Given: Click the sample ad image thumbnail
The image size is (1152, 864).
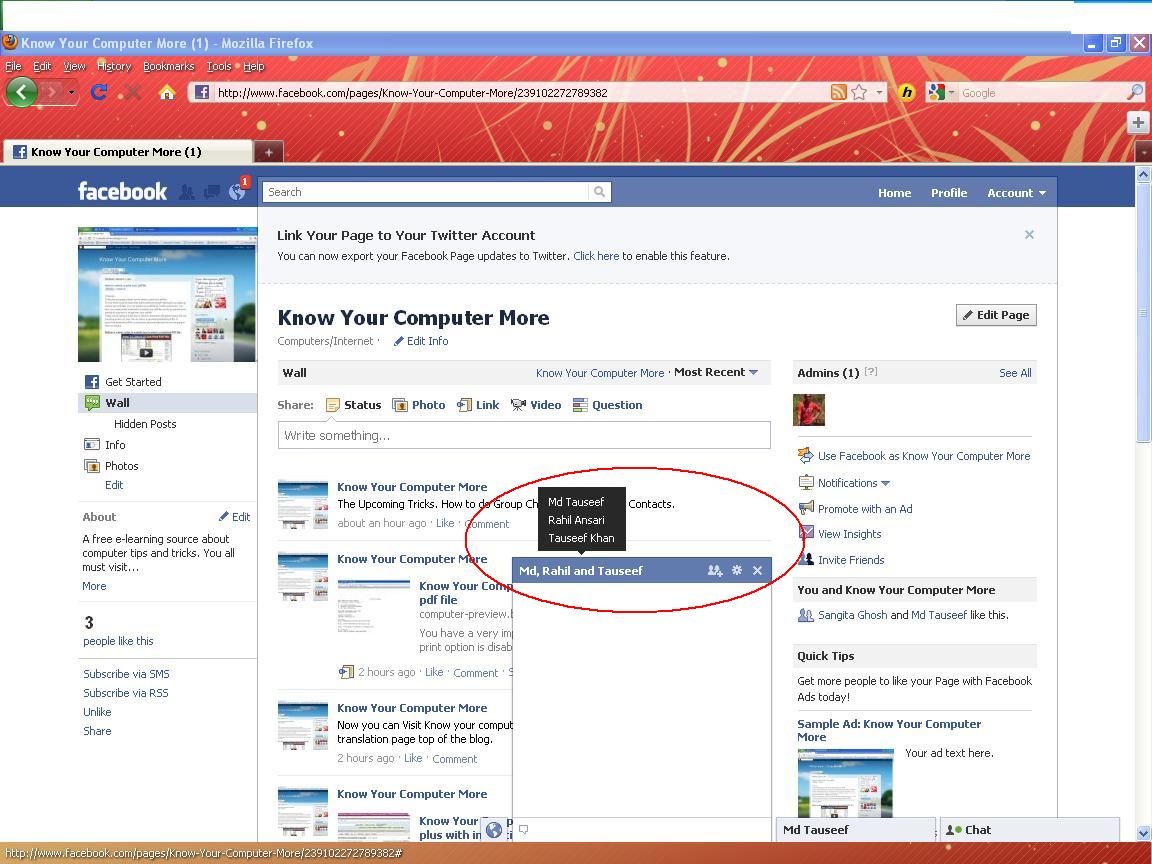Looking at the screenshot, I should click(x=846, y=782).
